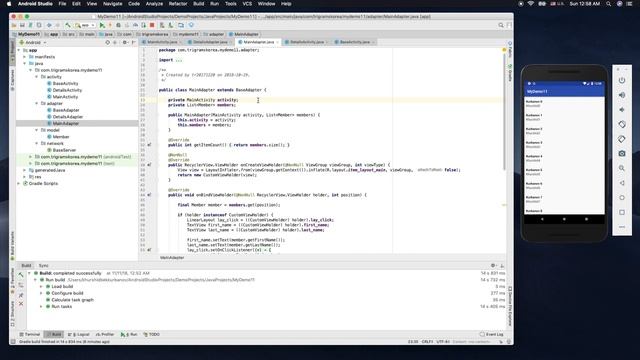The image size is (640, 360).
Task: Open the Android view dropdown in project panel
Action: click(x=33, y=42)
